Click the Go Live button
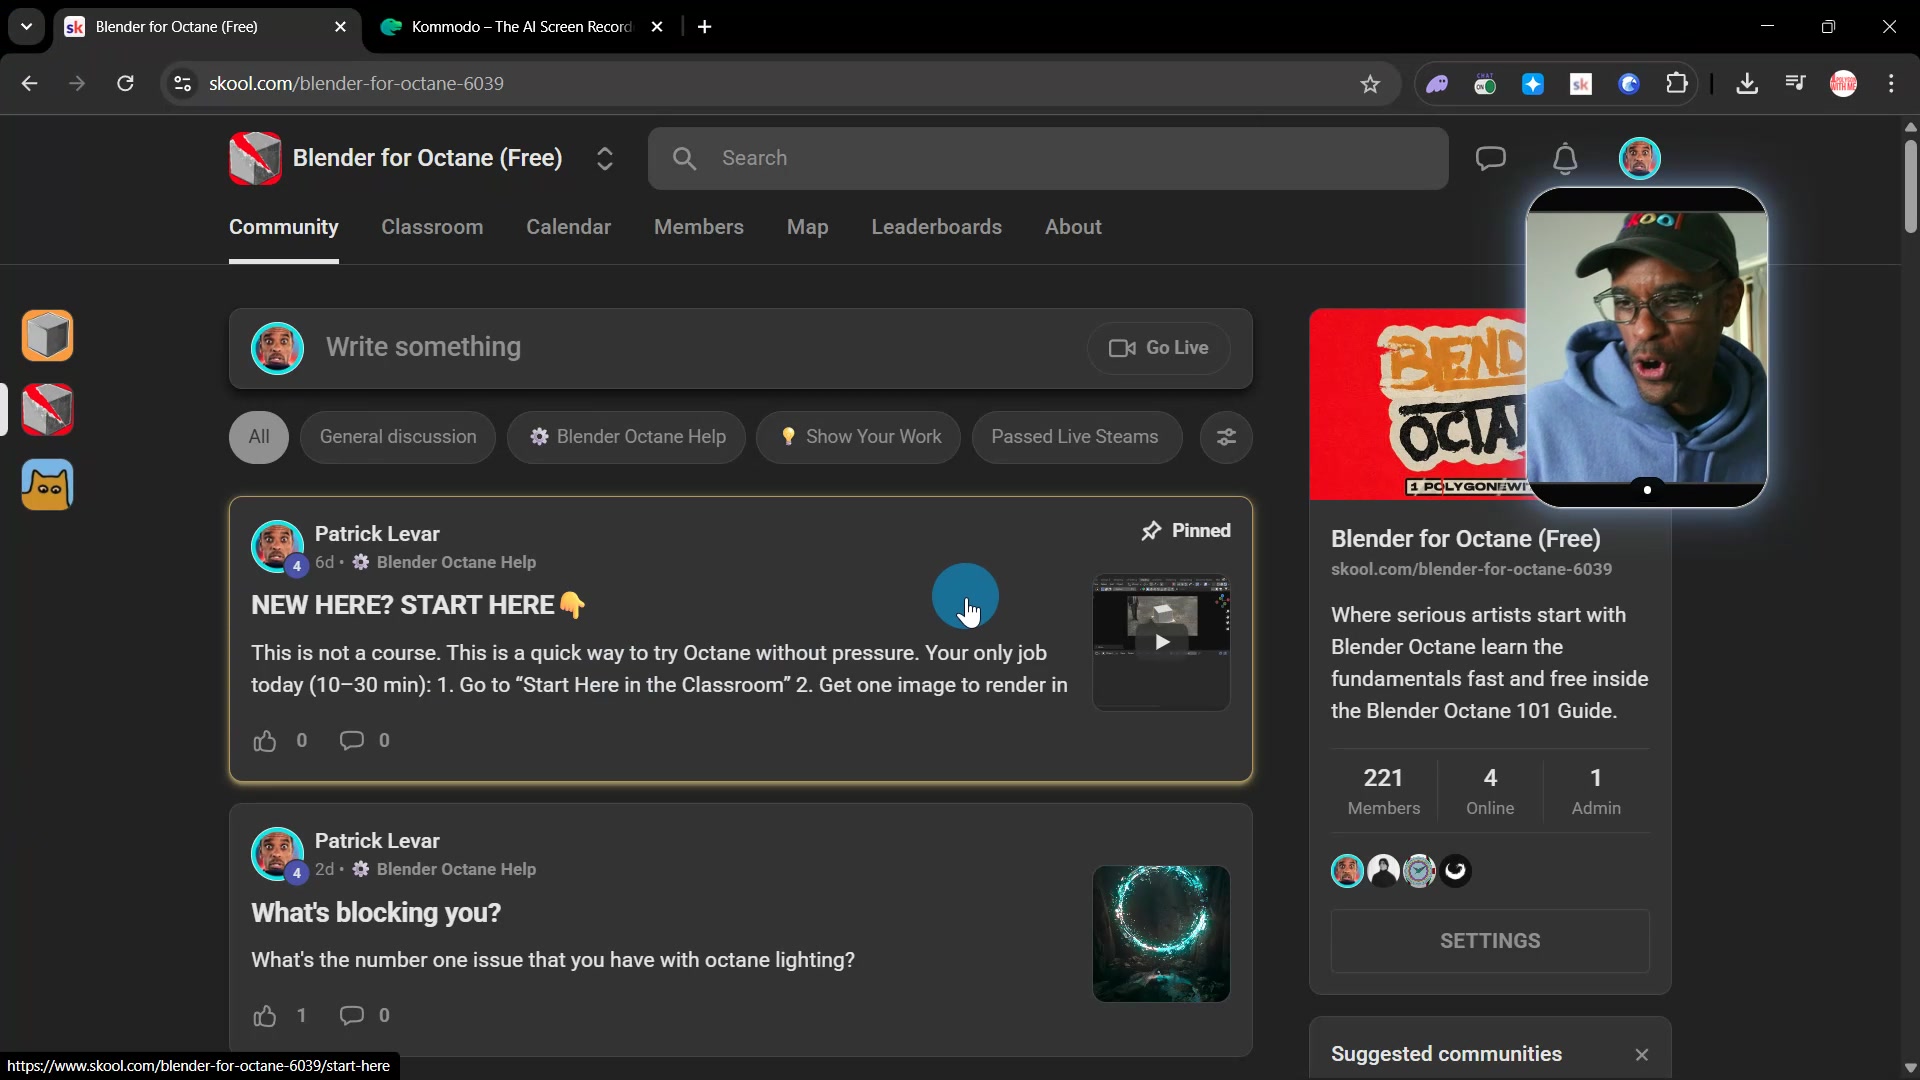This screenshot has width=1920, height=1080. tap(1159, 348)
